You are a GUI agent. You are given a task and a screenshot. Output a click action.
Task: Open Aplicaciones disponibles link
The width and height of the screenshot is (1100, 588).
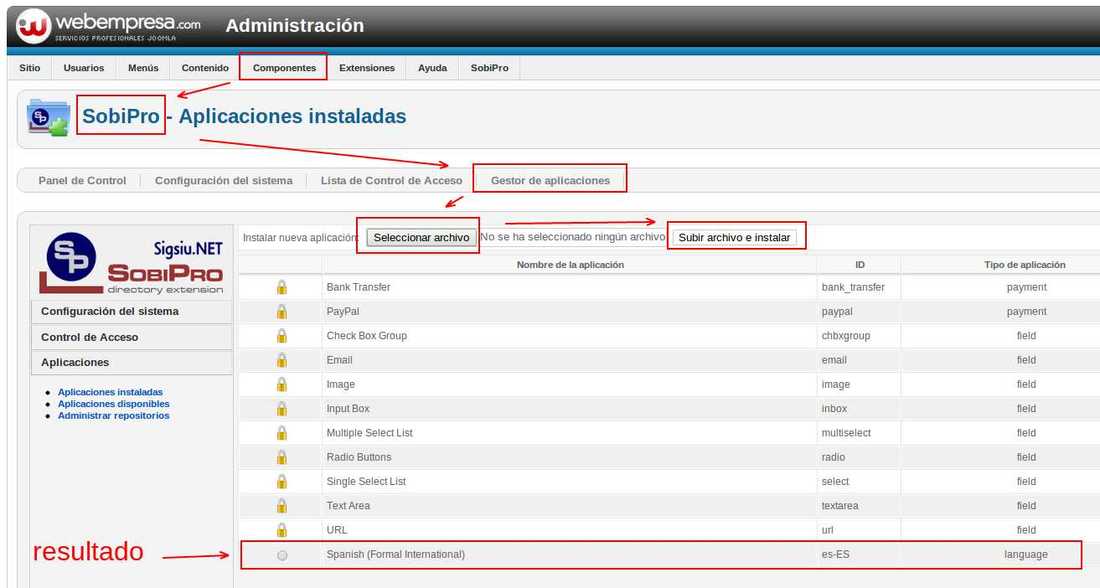114,404
